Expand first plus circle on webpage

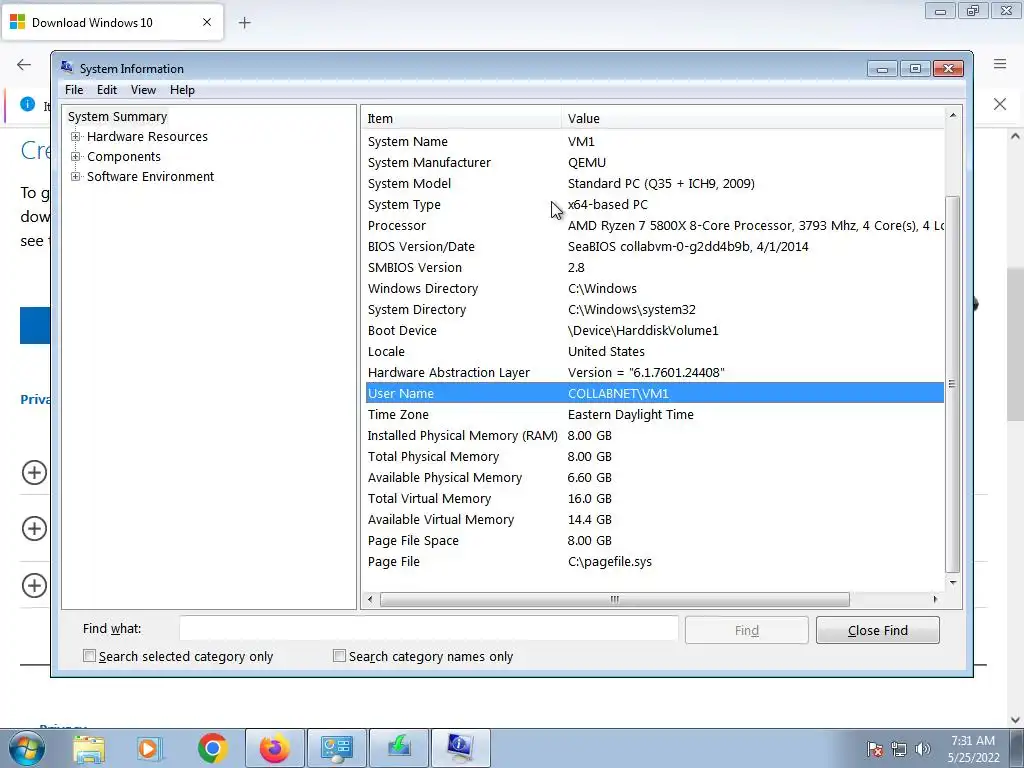point(34,472)
